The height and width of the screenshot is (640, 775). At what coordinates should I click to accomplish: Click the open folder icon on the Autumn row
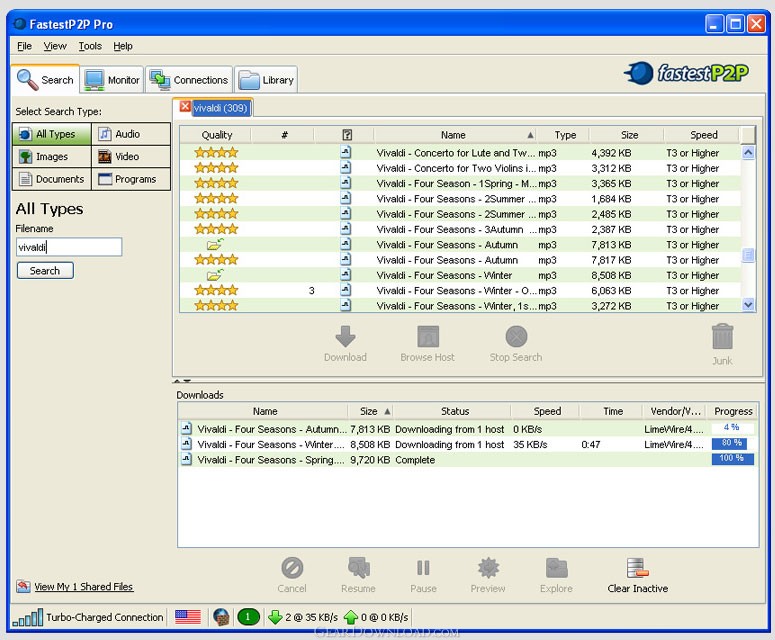pyautogui.click(x=215, y=244)
